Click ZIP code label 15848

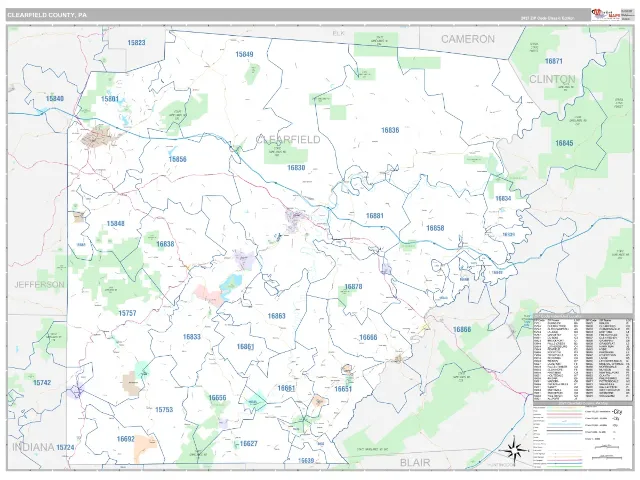116,224
